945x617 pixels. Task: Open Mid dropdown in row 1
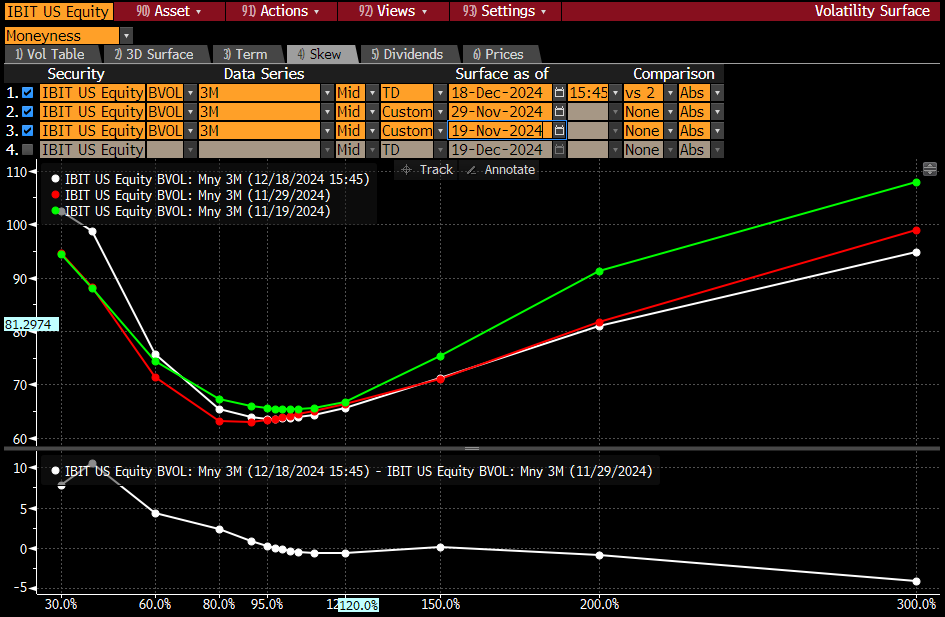[x=372, y=93]
